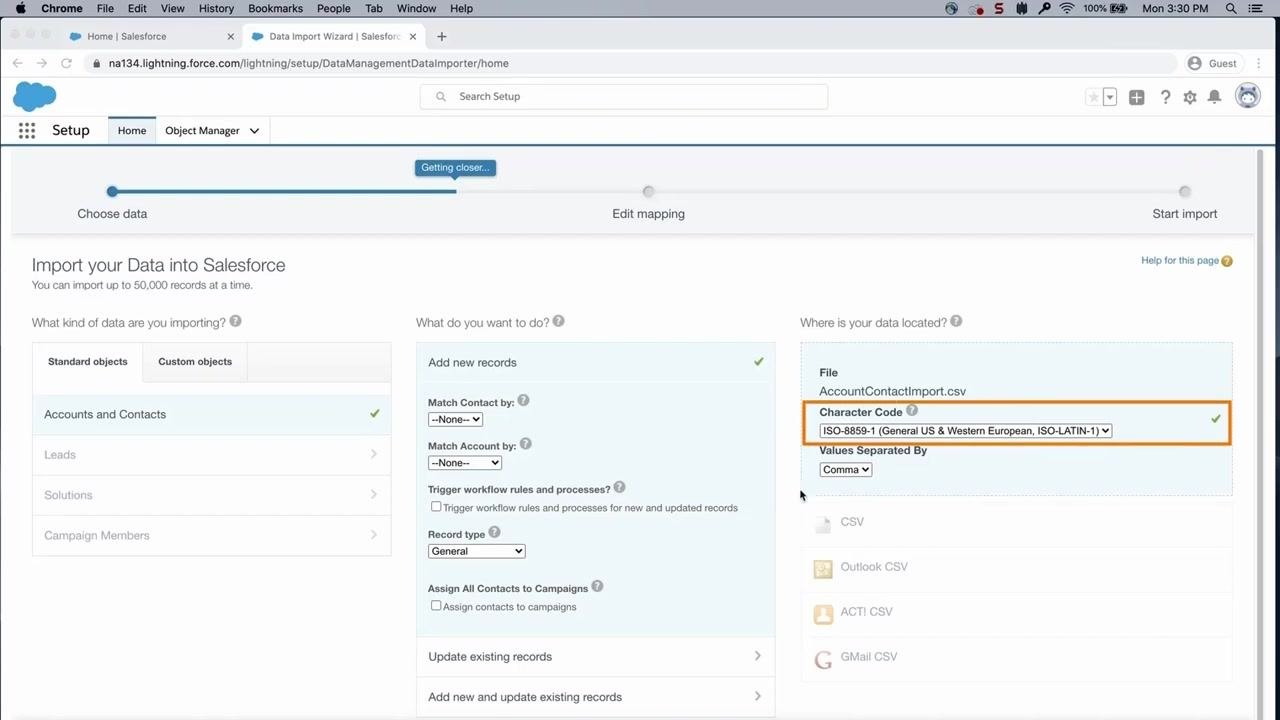This screenshot has width=1280, height=720.
Task: Open the Object Manager dropdown arrow
Action: pos(254,131)
